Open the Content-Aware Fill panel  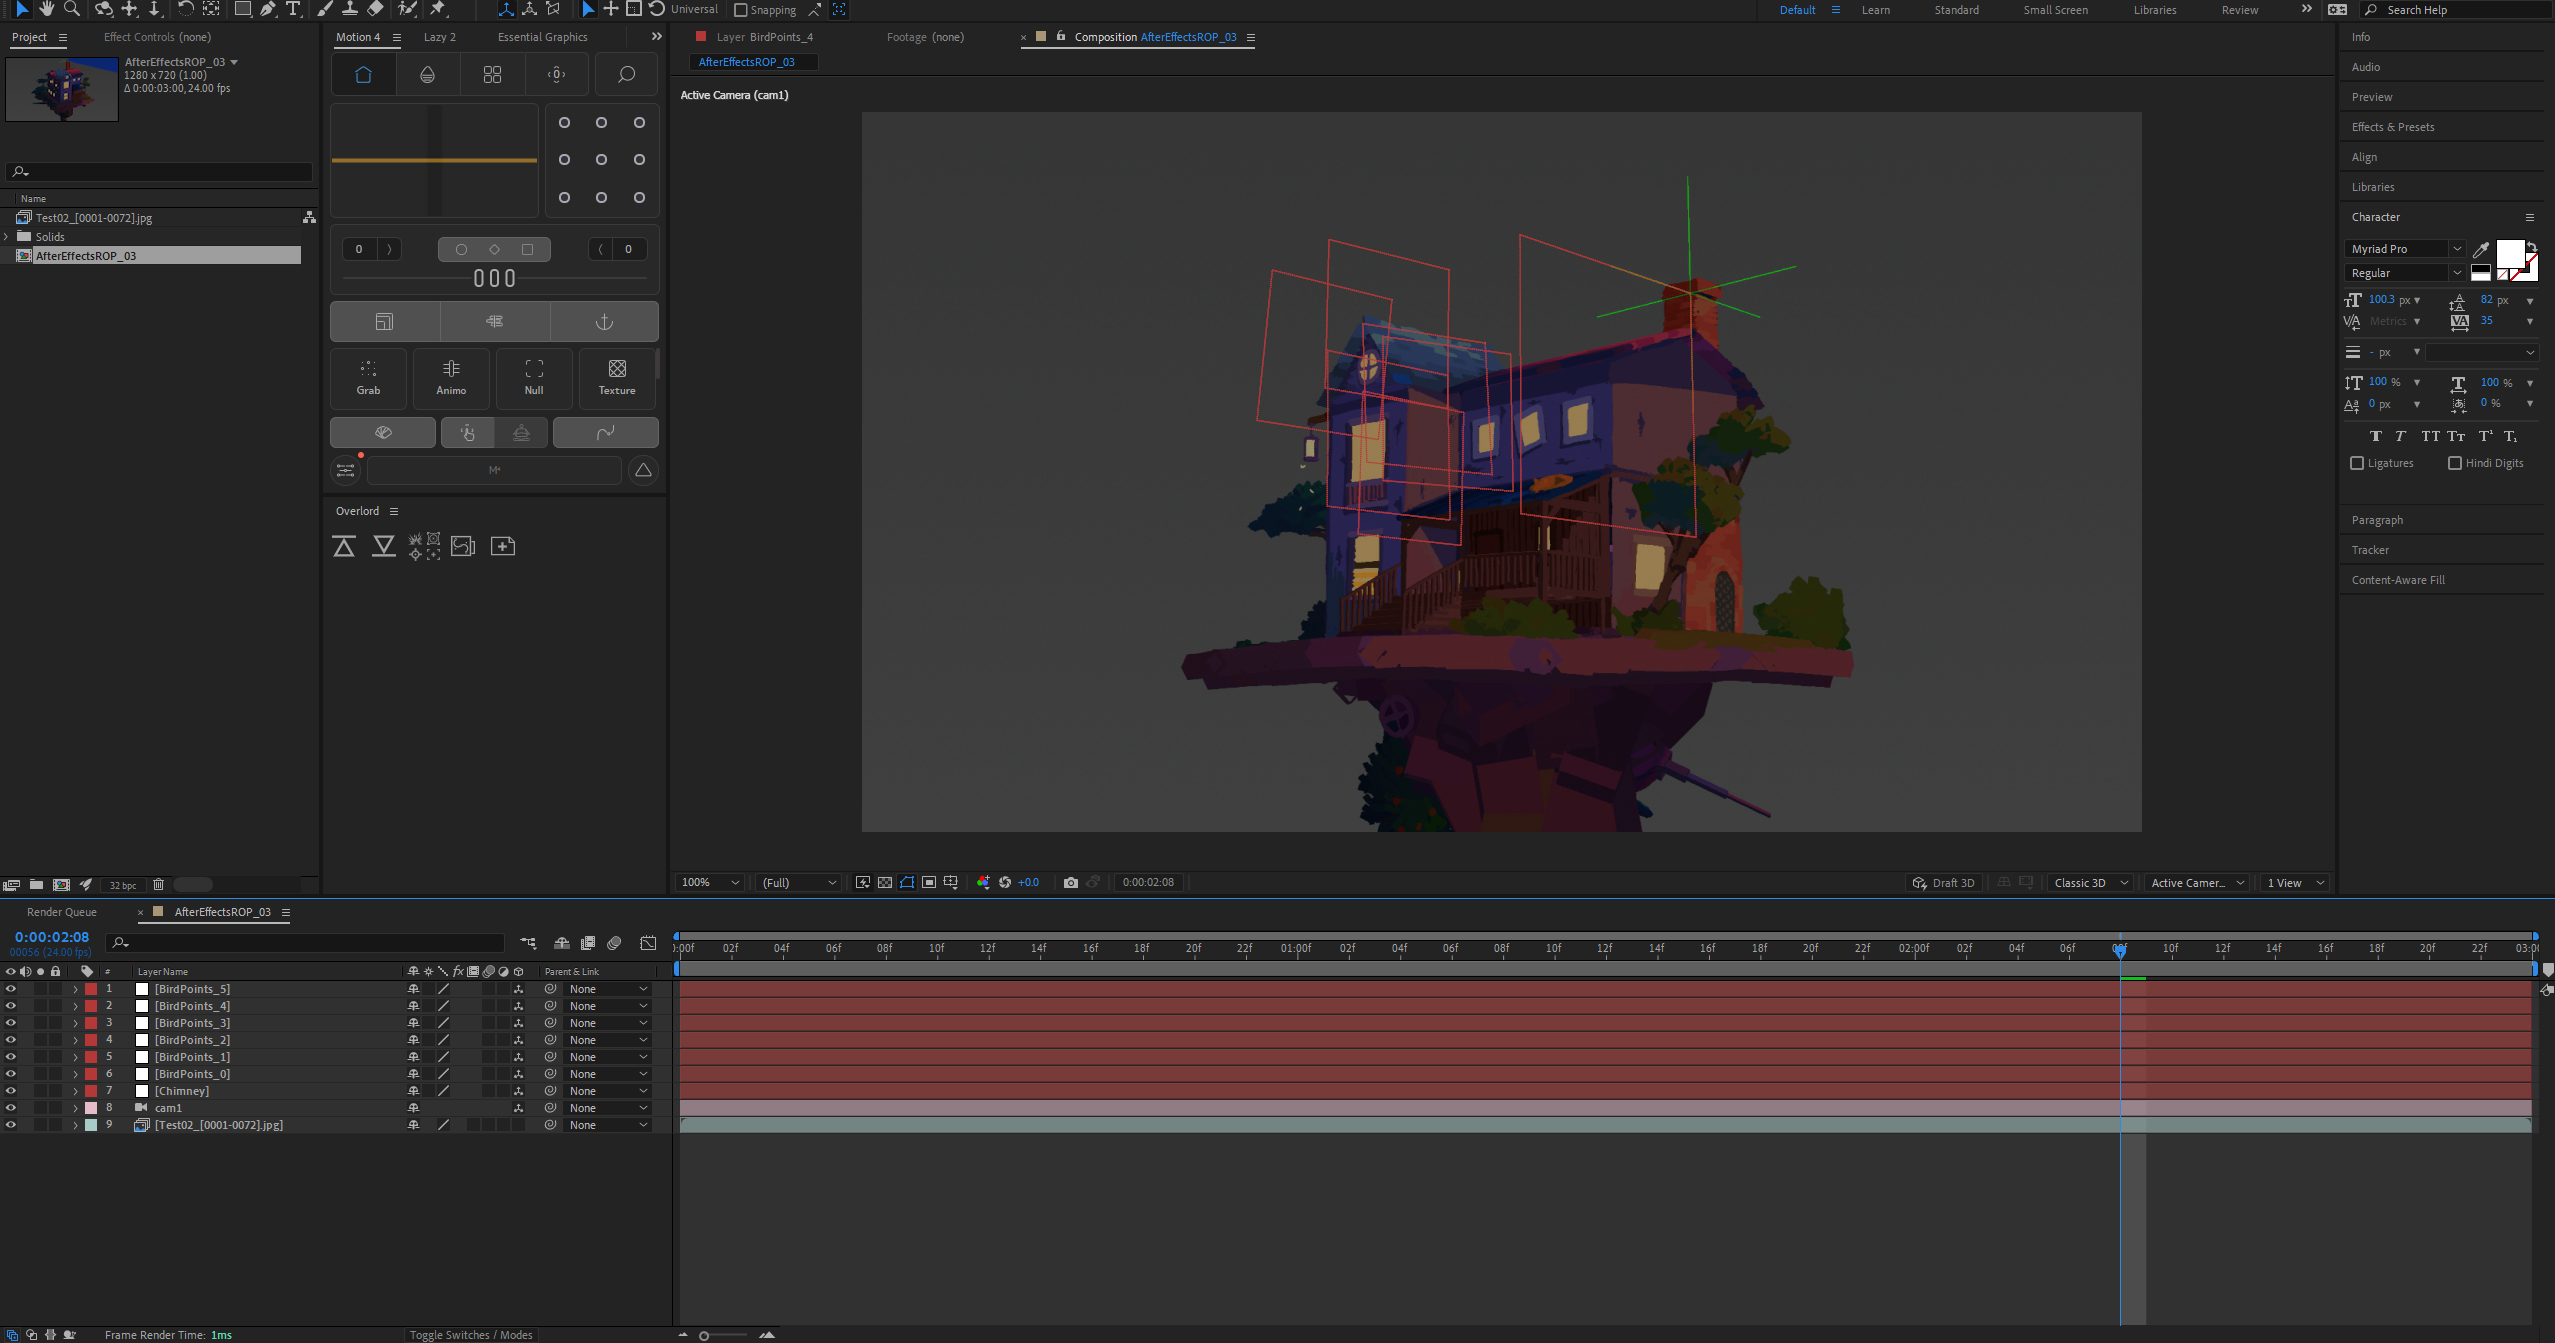[x=2398, y=580]
